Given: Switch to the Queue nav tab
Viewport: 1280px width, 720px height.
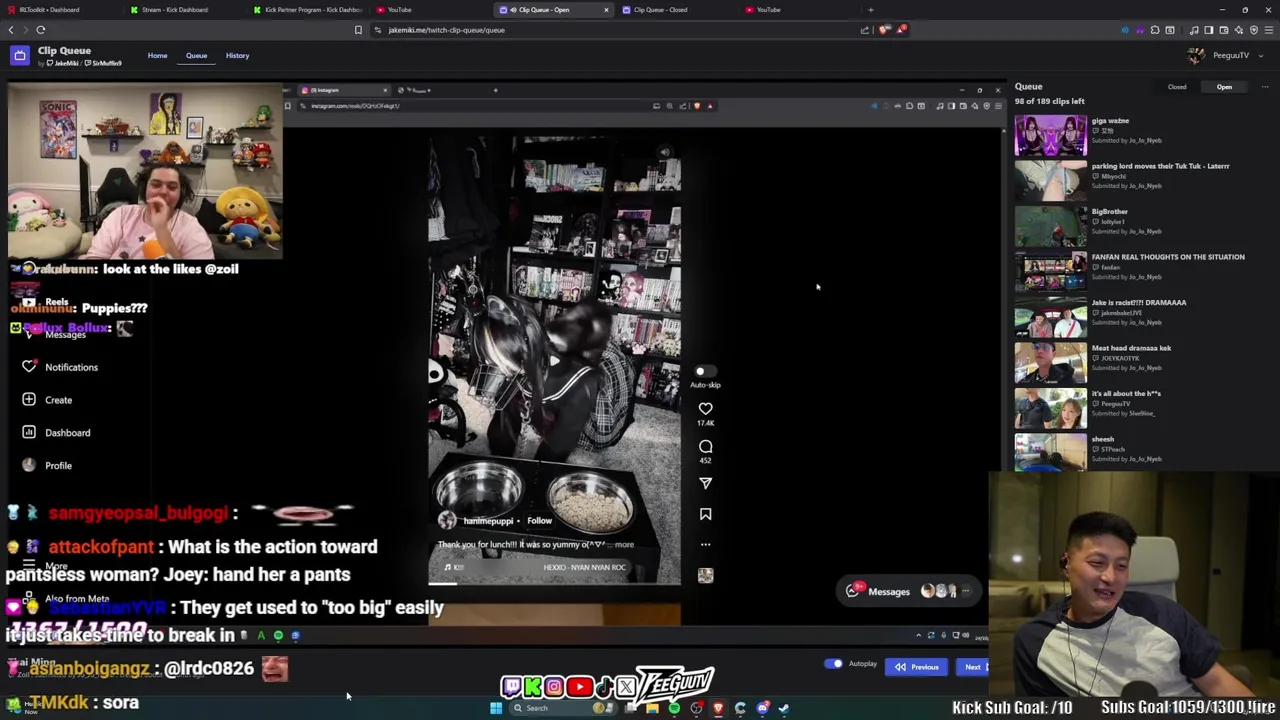Looking at the screenshot, I should (x=196, y=55).
